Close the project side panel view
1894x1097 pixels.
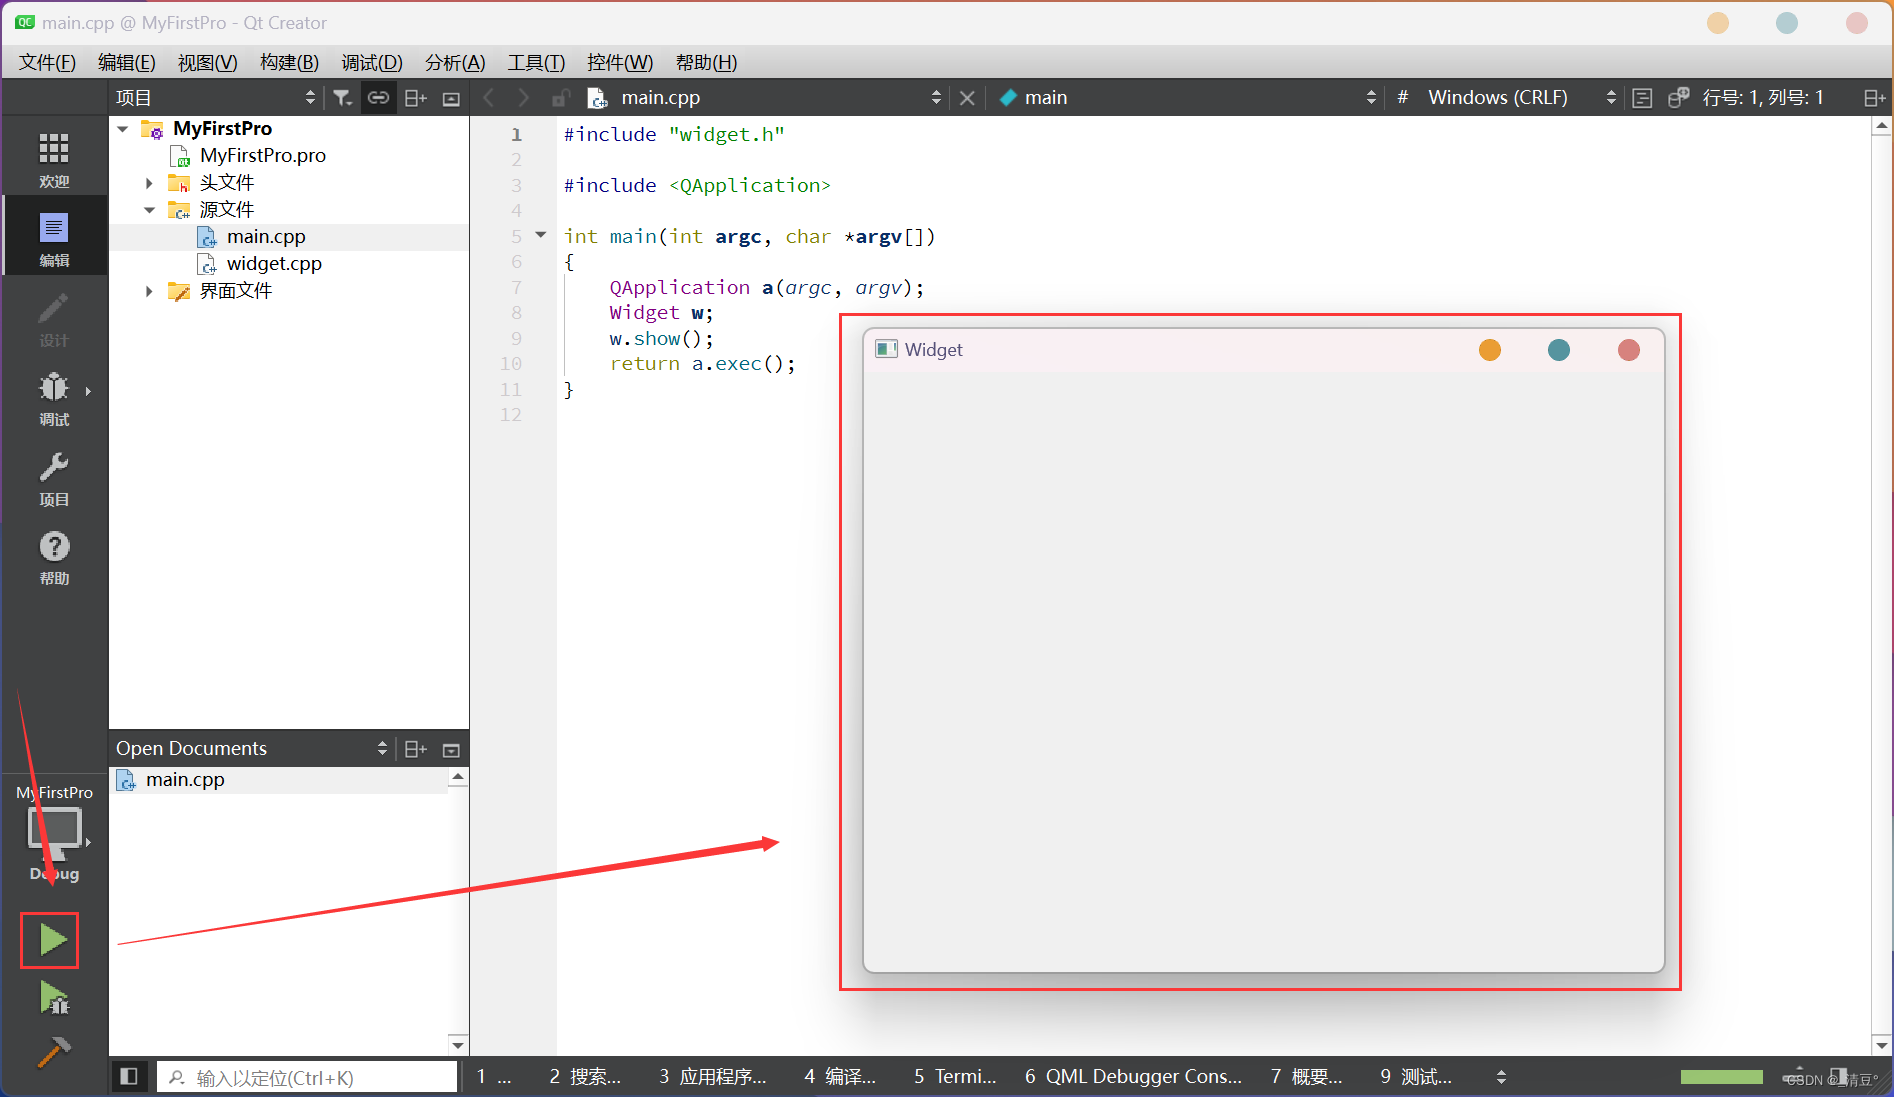(x=451, y=98)
